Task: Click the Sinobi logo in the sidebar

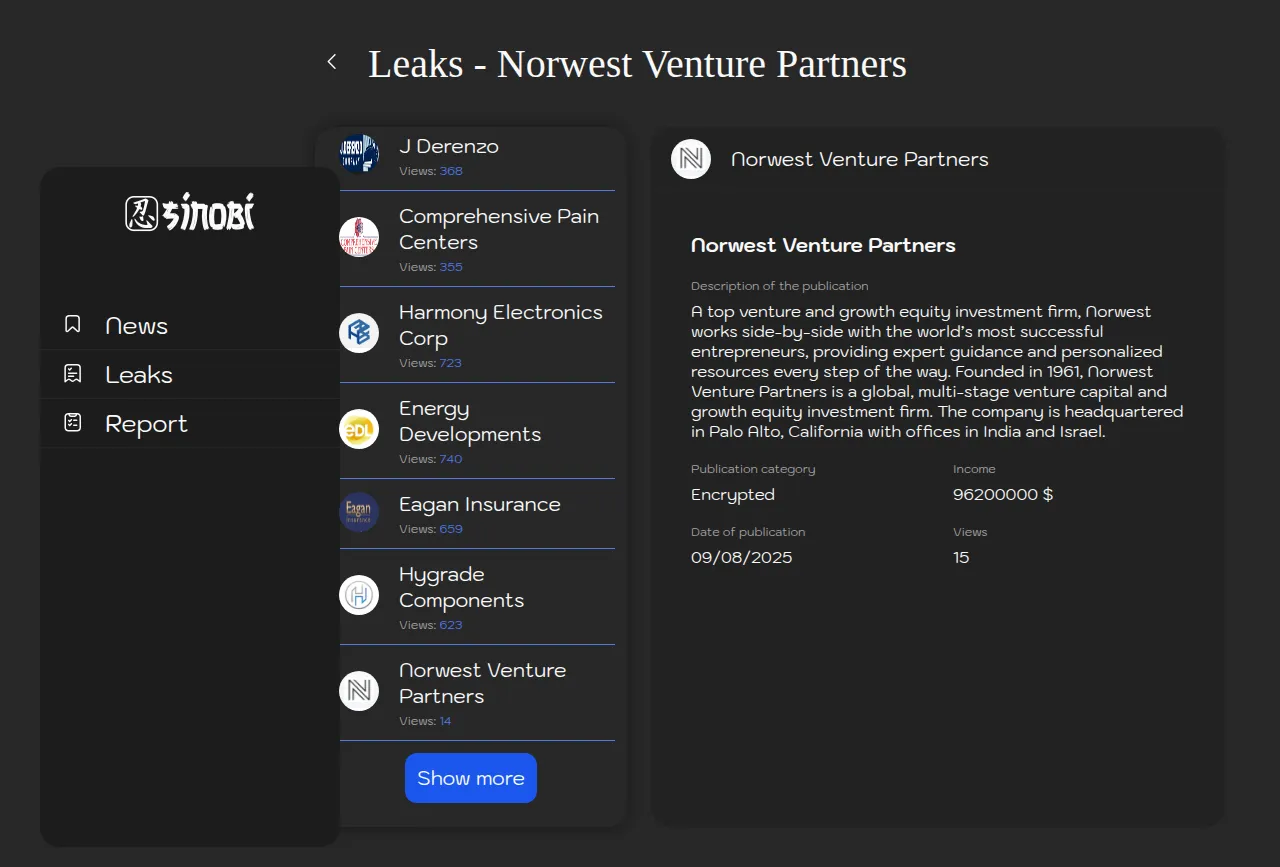Action: [190, 212]
